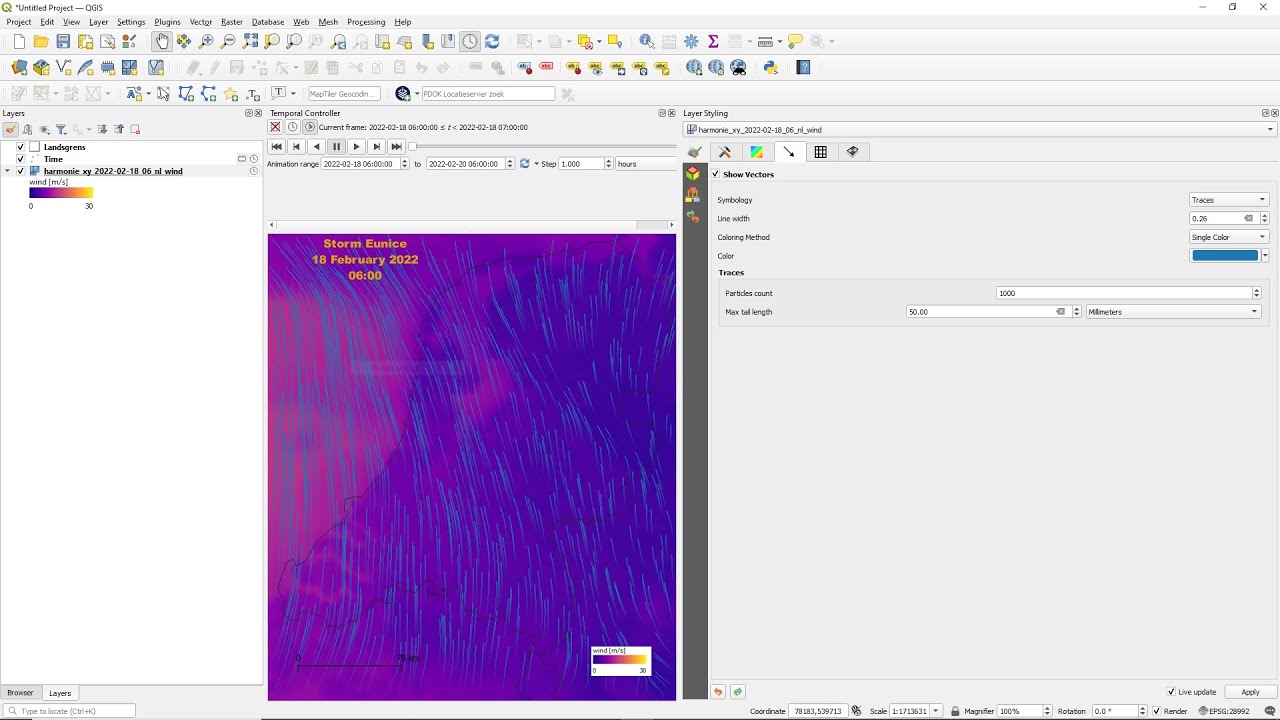Open the Processing menu
The image size is (1280, 720).
tap(366, 22)
